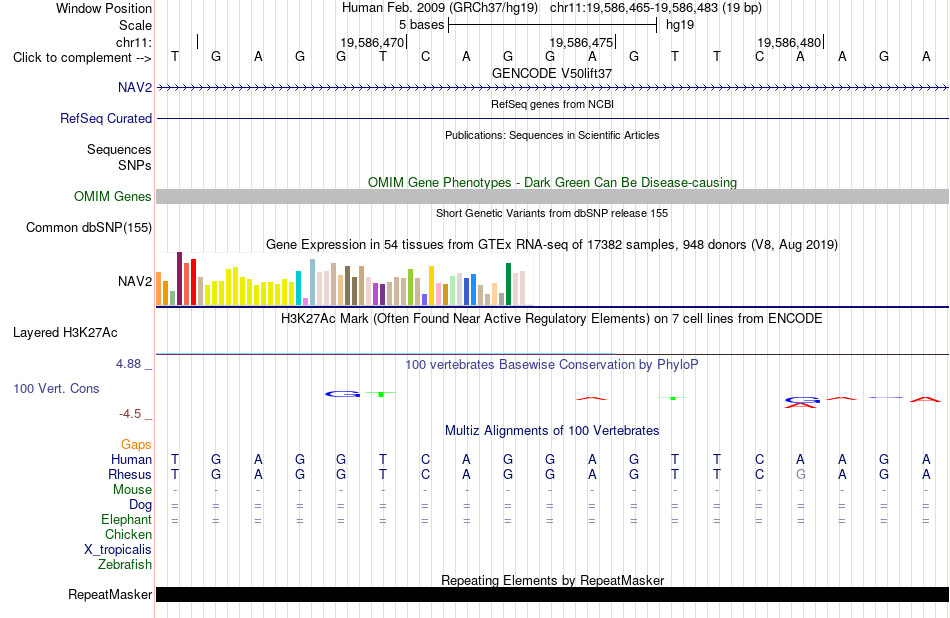Click the 19,586,475 position marker
The image size is (950, 618).
581,42
